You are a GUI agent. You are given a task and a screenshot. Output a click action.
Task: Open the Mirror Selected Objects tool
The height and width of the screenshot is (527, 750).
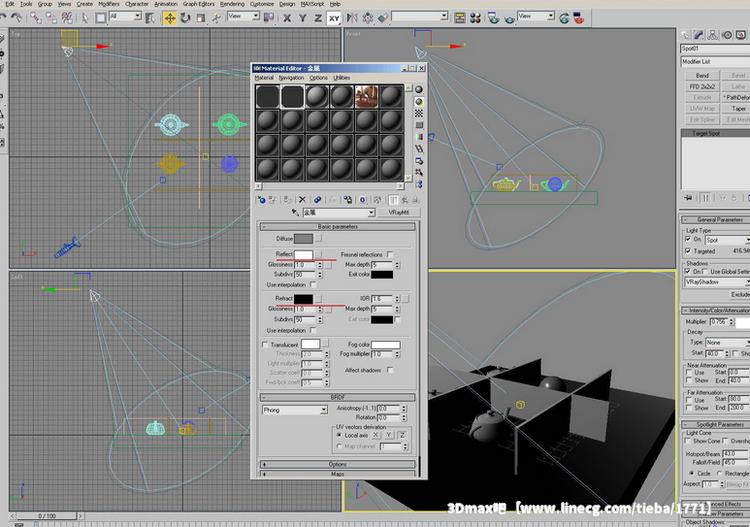pyautogui.click(x=352, y=18)
